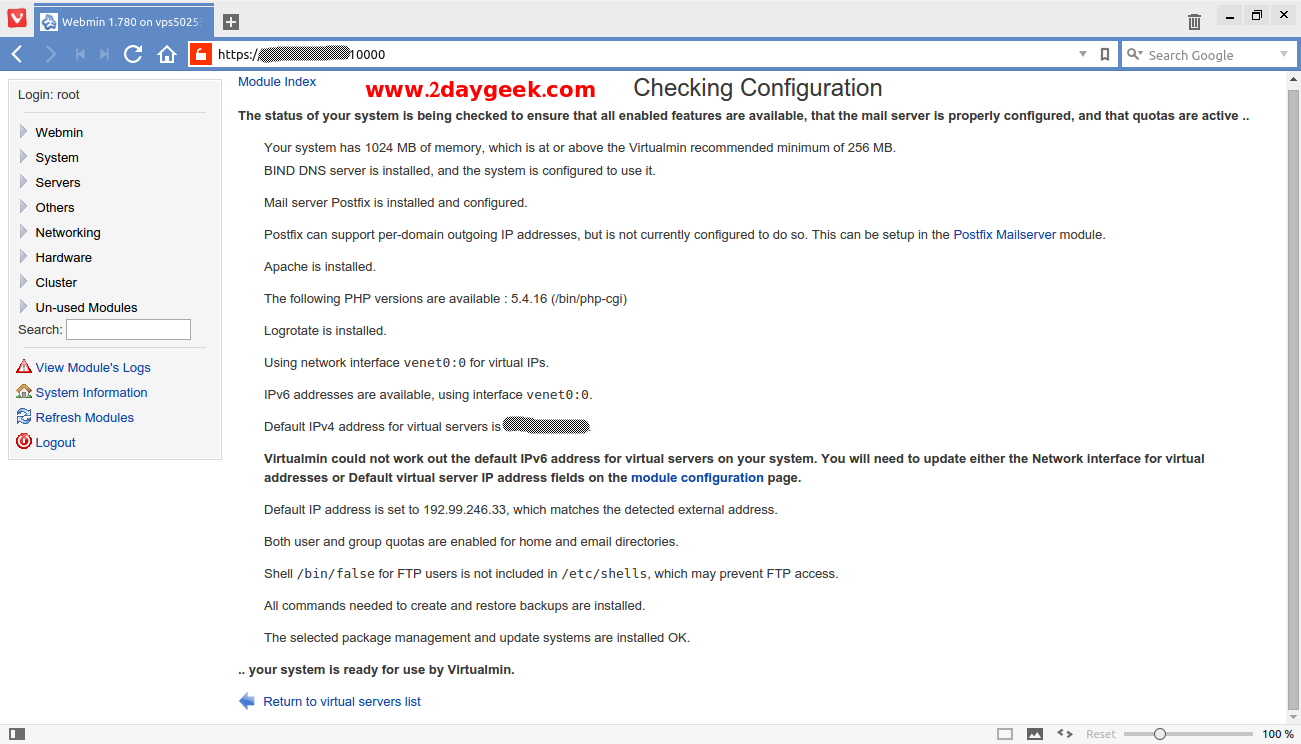Open the closed tabs trash icon
The height and width of the screenshot is (744, 1301).
pyautogui.click(x=1194, y=21)
